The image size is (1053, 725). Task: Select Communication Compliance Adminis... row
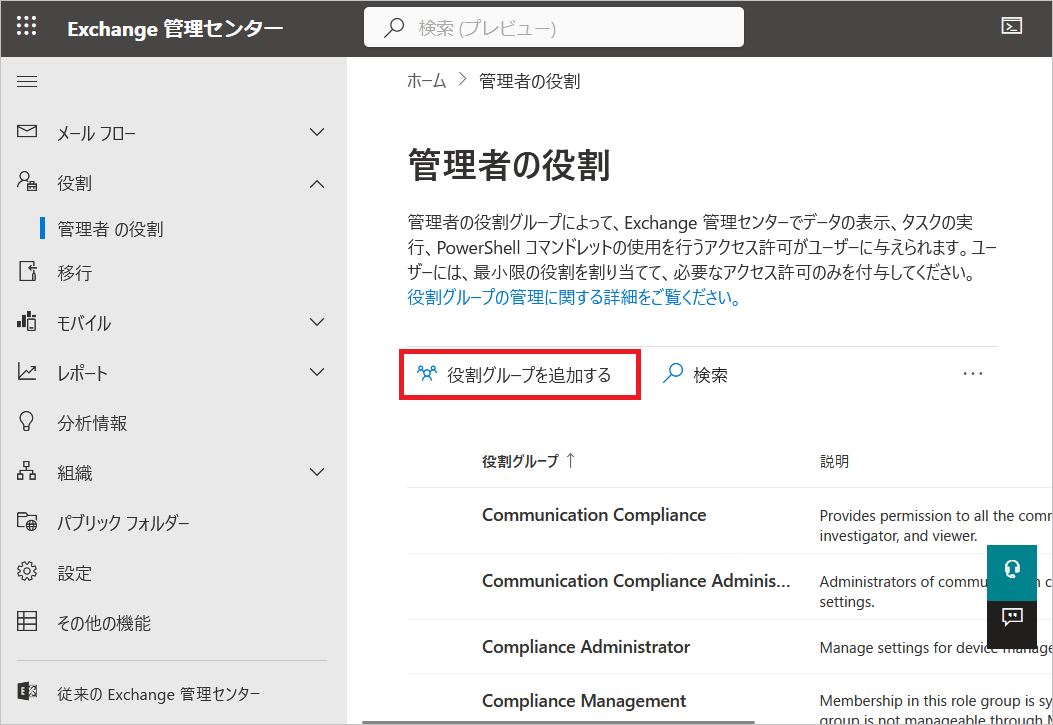729,587
